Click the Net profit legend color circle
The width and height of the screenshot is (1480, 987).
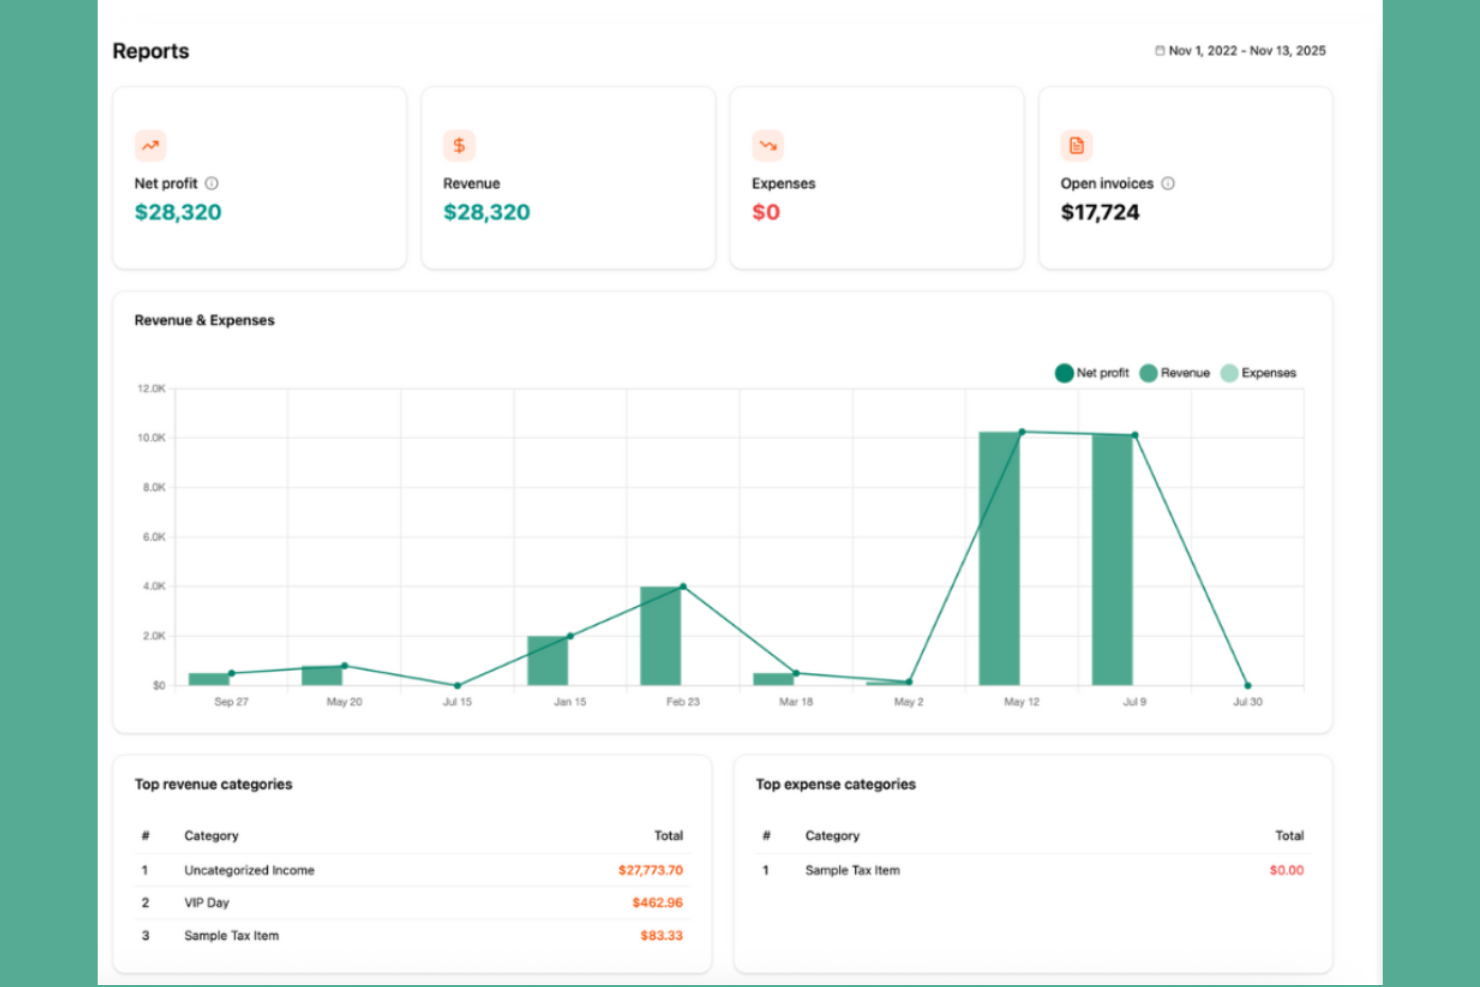tap(1064, 372)
